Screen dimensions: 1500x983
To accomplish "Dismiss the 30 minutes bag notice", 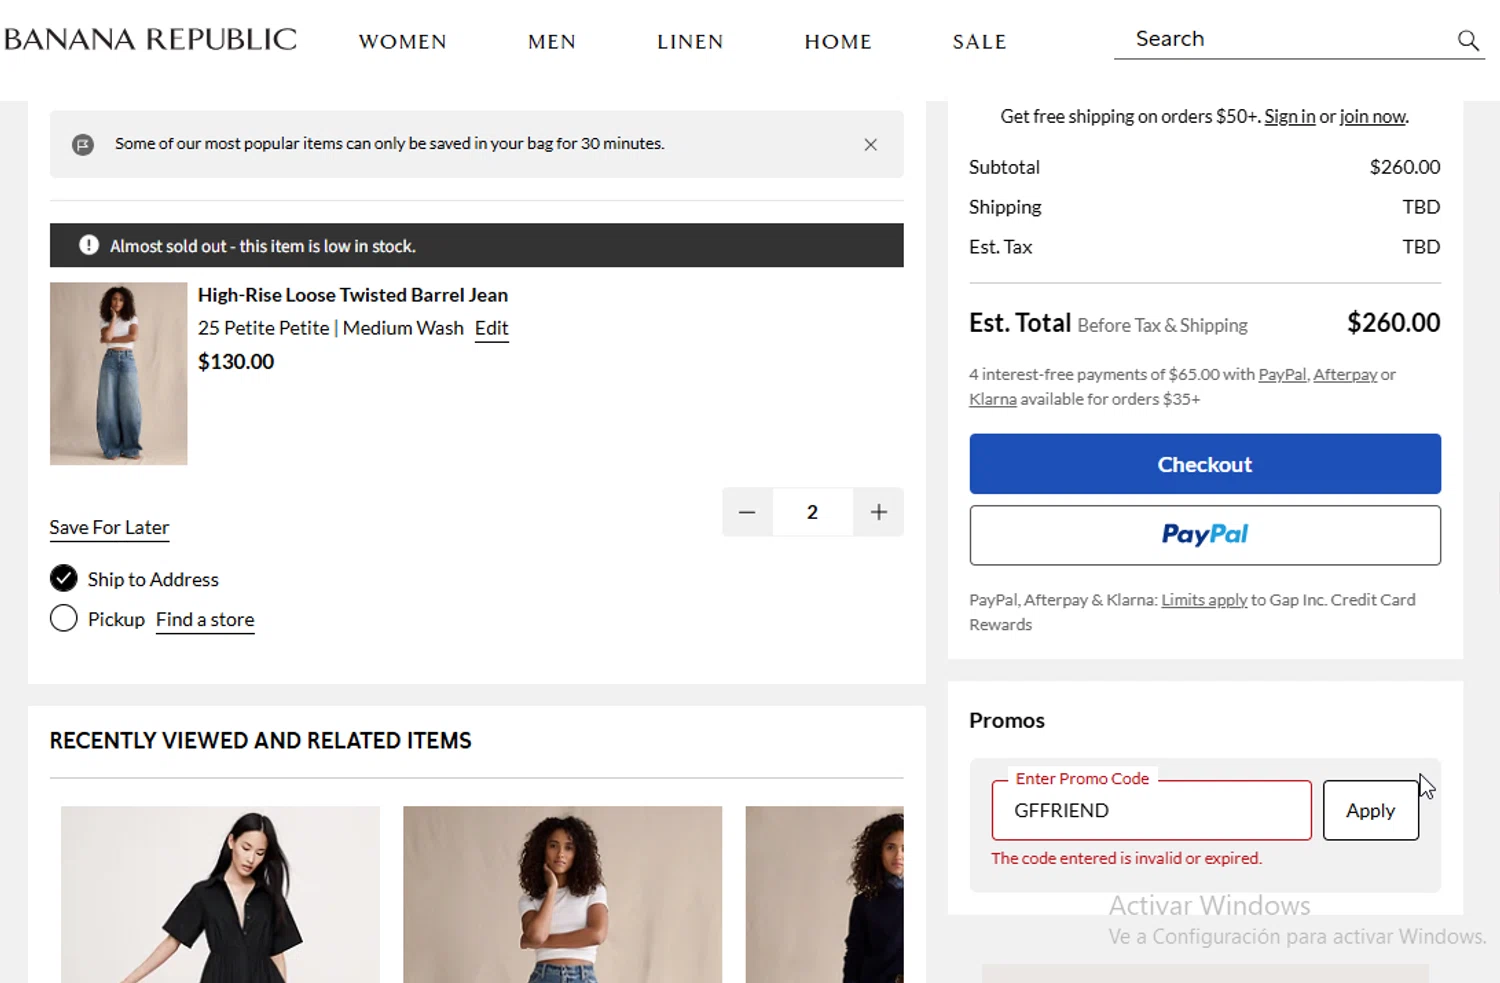I will click(870, 144).
